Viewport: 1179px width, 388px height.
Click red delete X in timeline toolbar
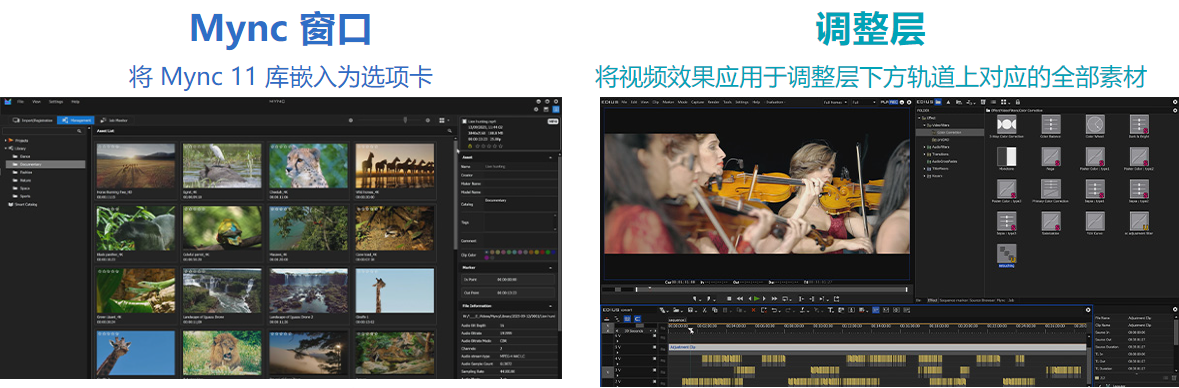pos(753,310)
